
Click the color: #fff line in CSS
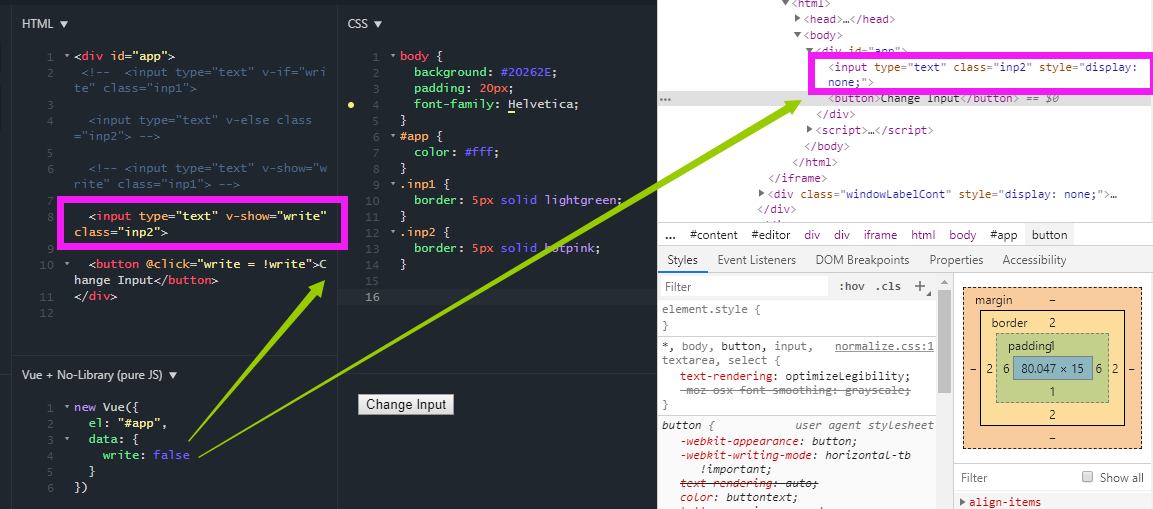pos(456,152)
